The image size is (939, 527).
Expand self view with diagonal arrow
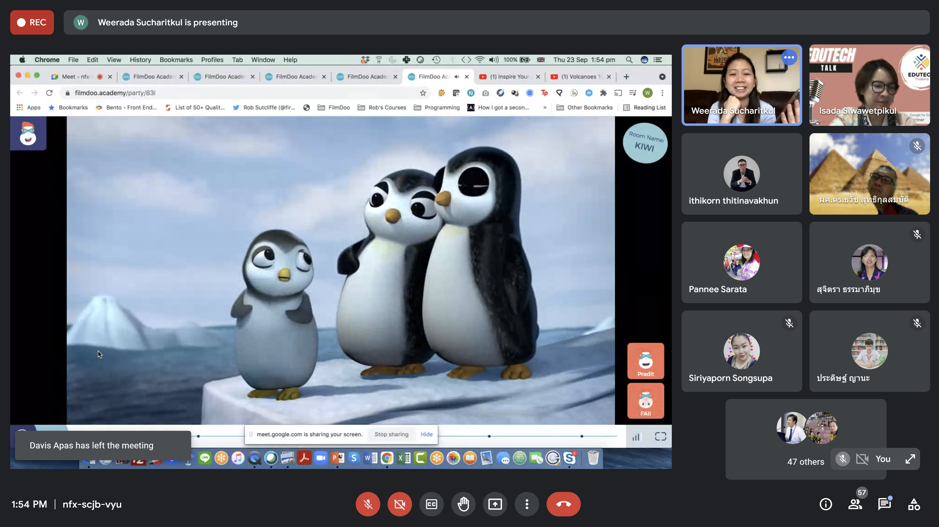click(x=910, y=459)
